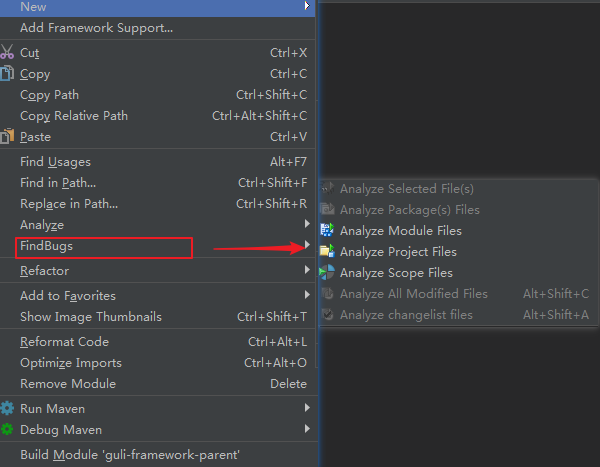Open Find in Path...

pos(158,183)
